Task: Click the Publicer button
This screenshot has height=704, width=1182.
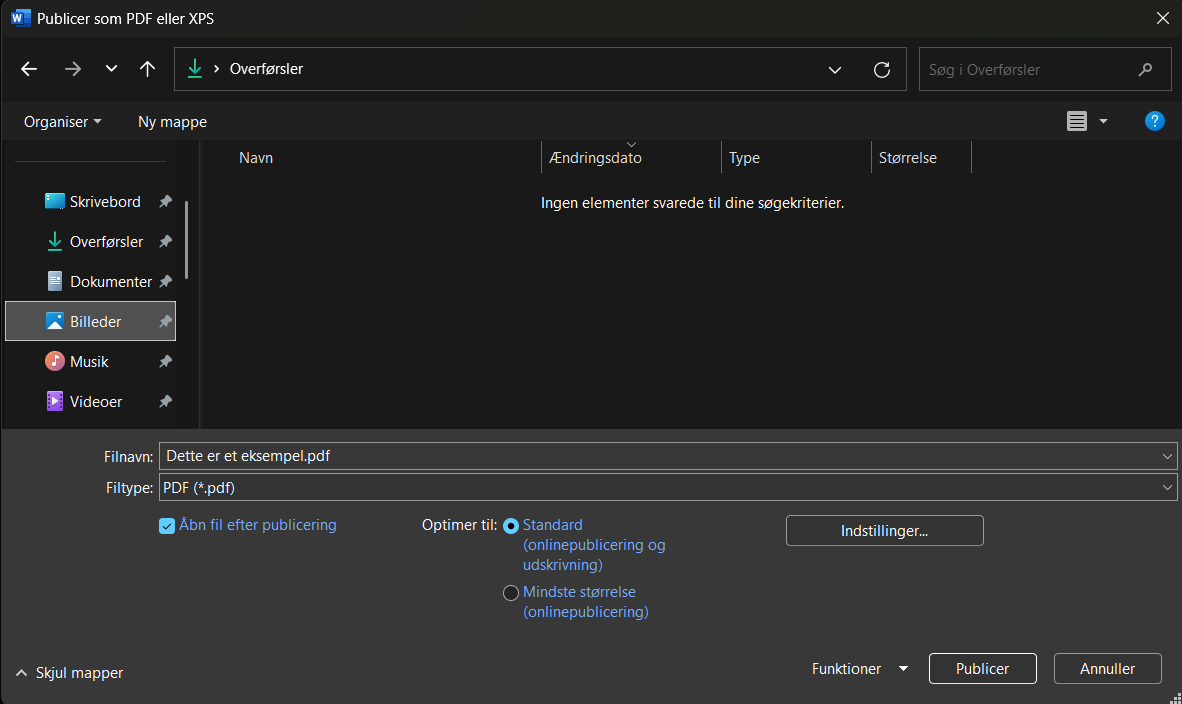Action: [982, 669]
